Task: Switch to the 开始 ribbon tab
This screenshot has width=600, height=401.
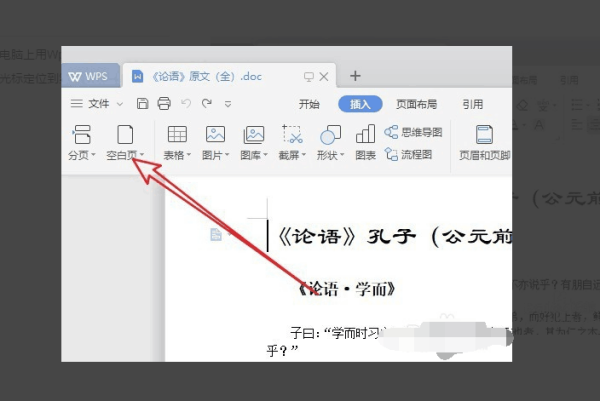Action: (309, 104)
